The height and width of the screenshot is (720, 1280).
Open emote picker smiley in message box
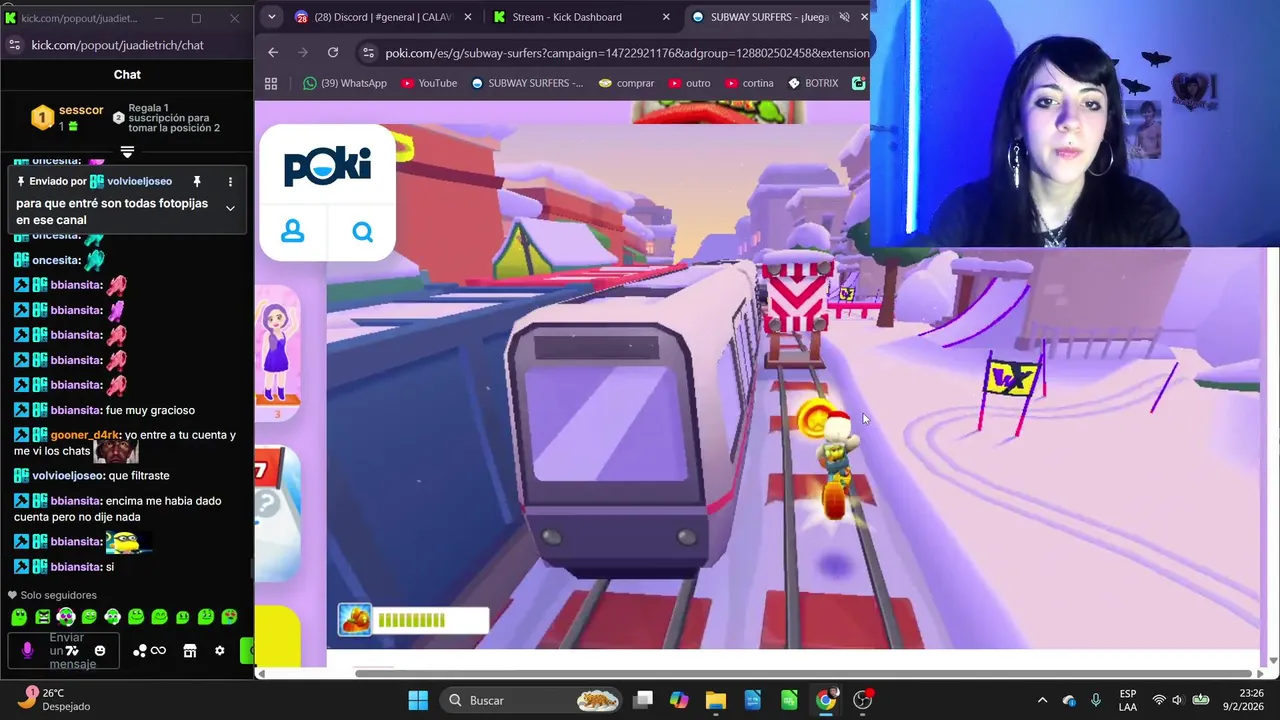click(100, 651)
